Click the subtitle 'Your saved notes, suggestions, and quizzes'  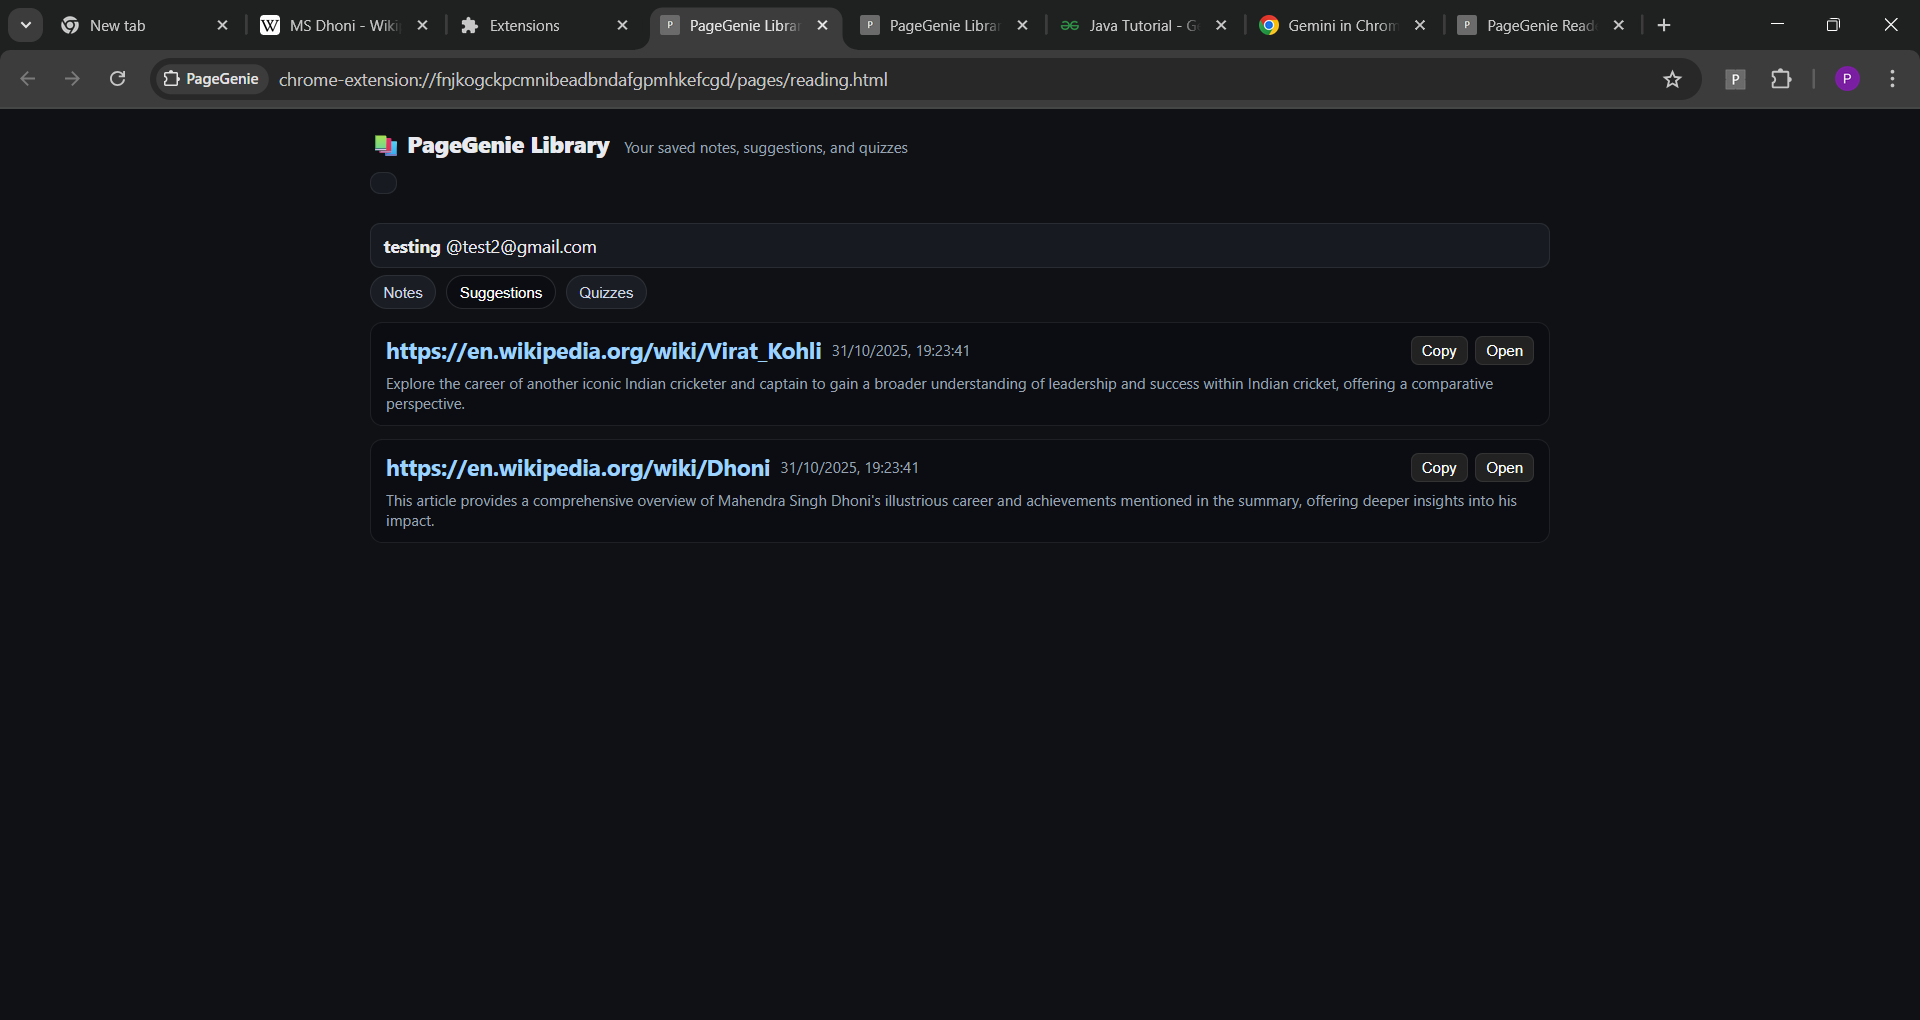pos(766,148)
